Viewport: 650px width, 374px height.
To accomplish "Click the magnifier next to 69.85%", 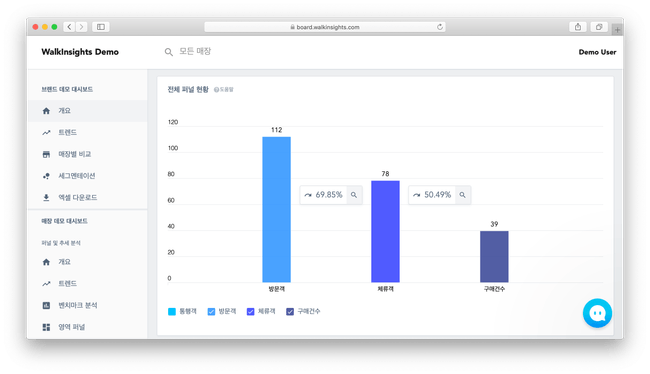I will coord(354,195).
